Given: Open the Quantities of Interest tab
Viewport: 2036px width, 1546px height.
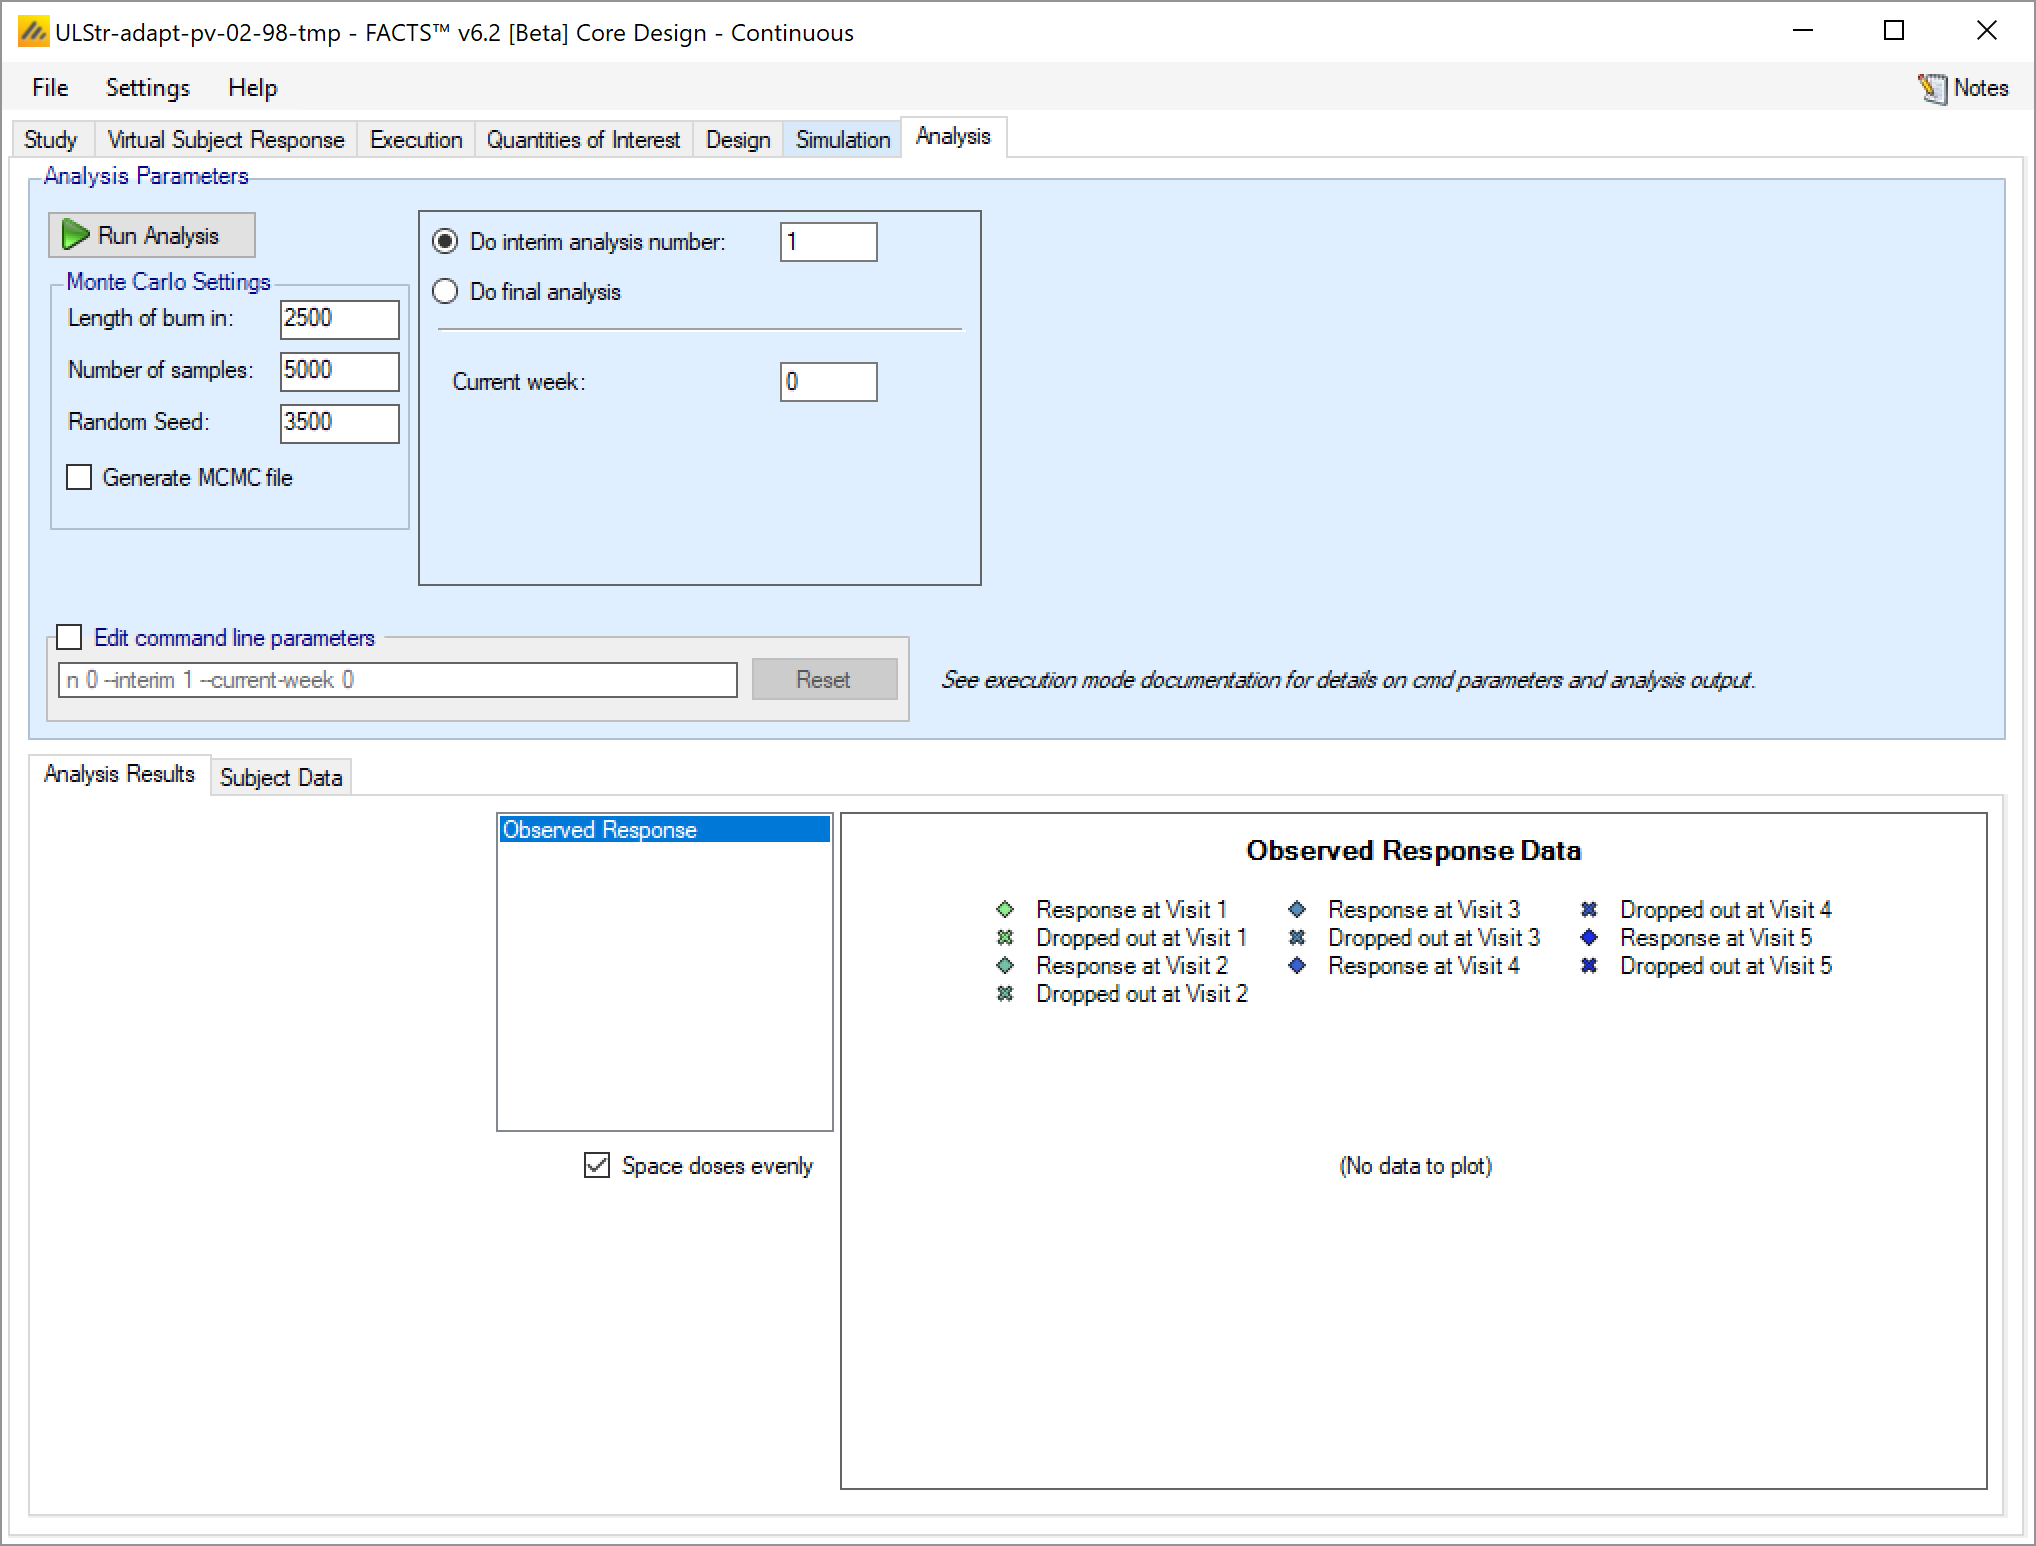Looking at the screenshot, I should (583, 139).
